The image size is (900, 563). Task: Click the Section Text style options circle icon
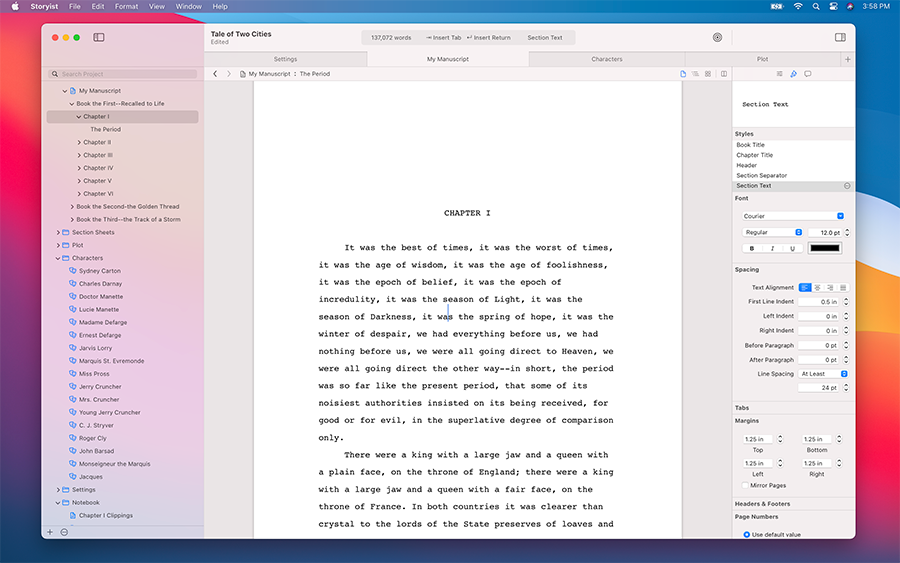point(847,186)
